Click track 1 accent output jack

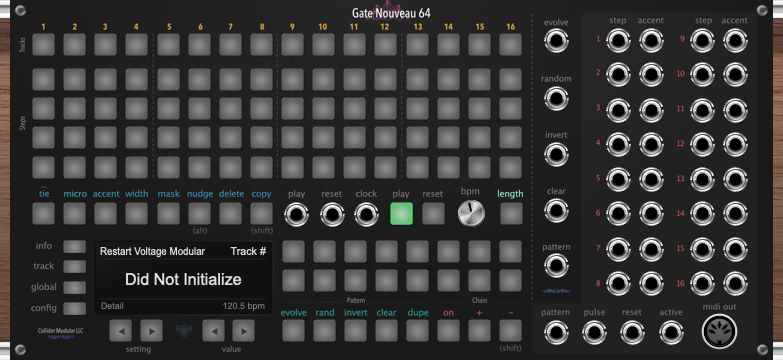[651, 41]
